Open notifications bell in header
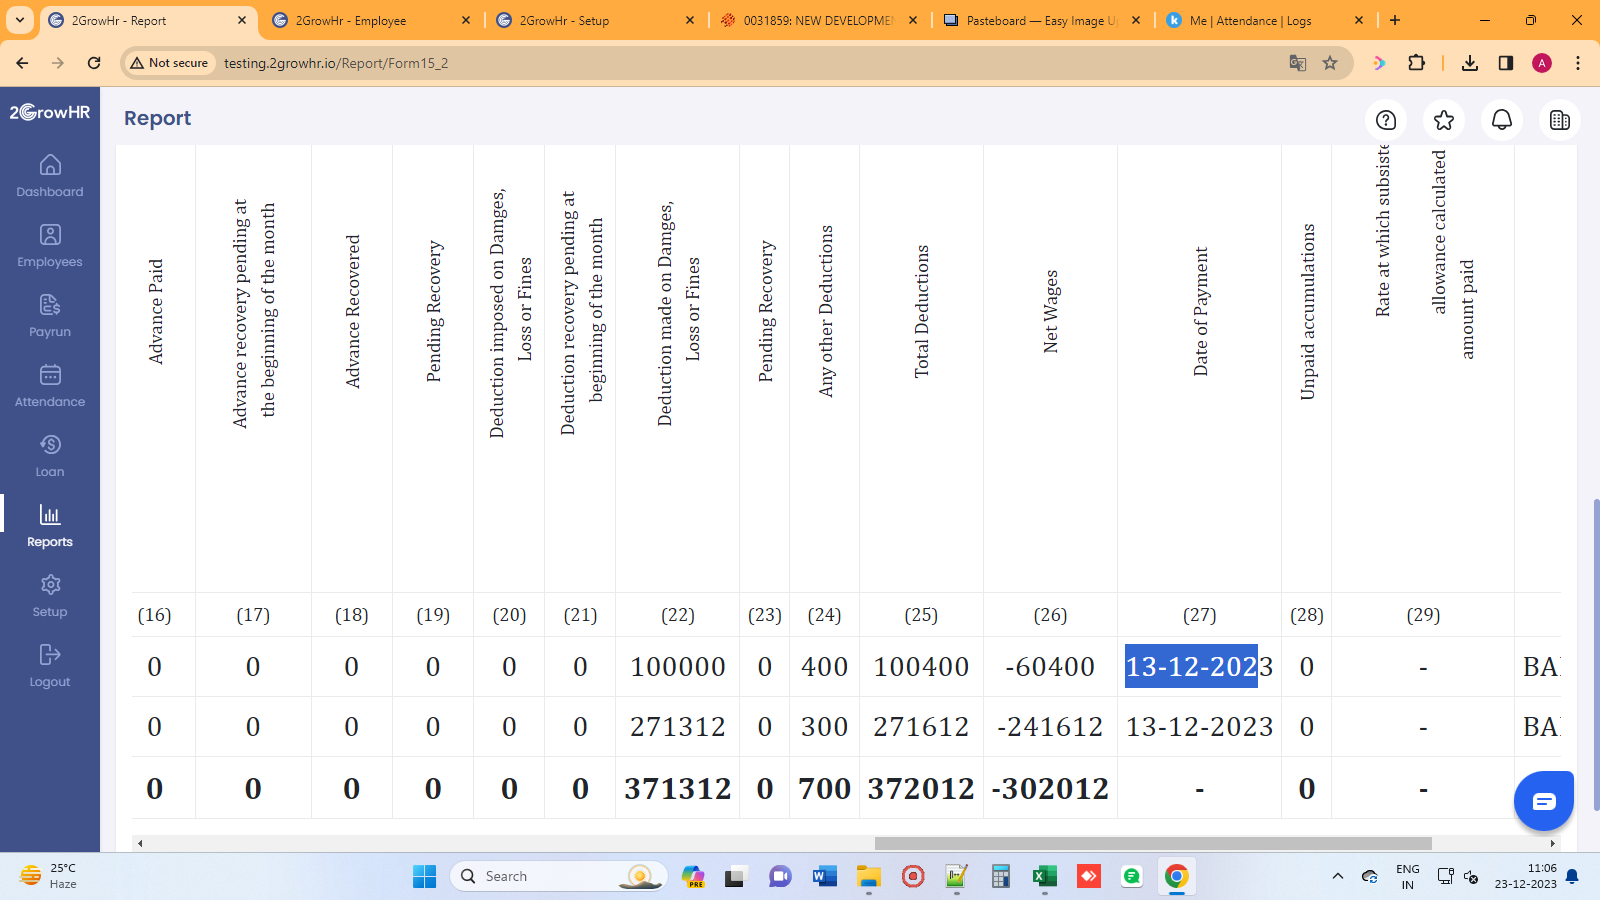This screenshot has height=900, width=1600. tap(1502, 120)
